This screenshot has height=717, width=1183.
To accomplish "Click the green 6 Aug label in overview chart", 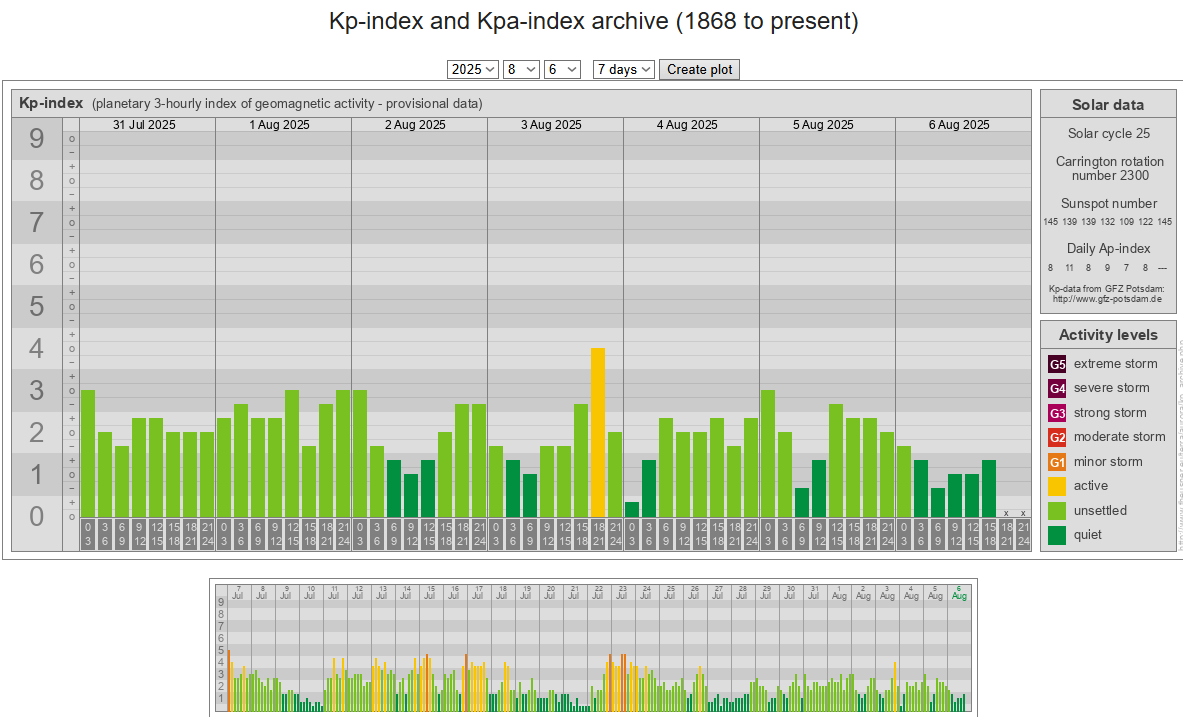I will pyautogui.click(x=959, y=593).
